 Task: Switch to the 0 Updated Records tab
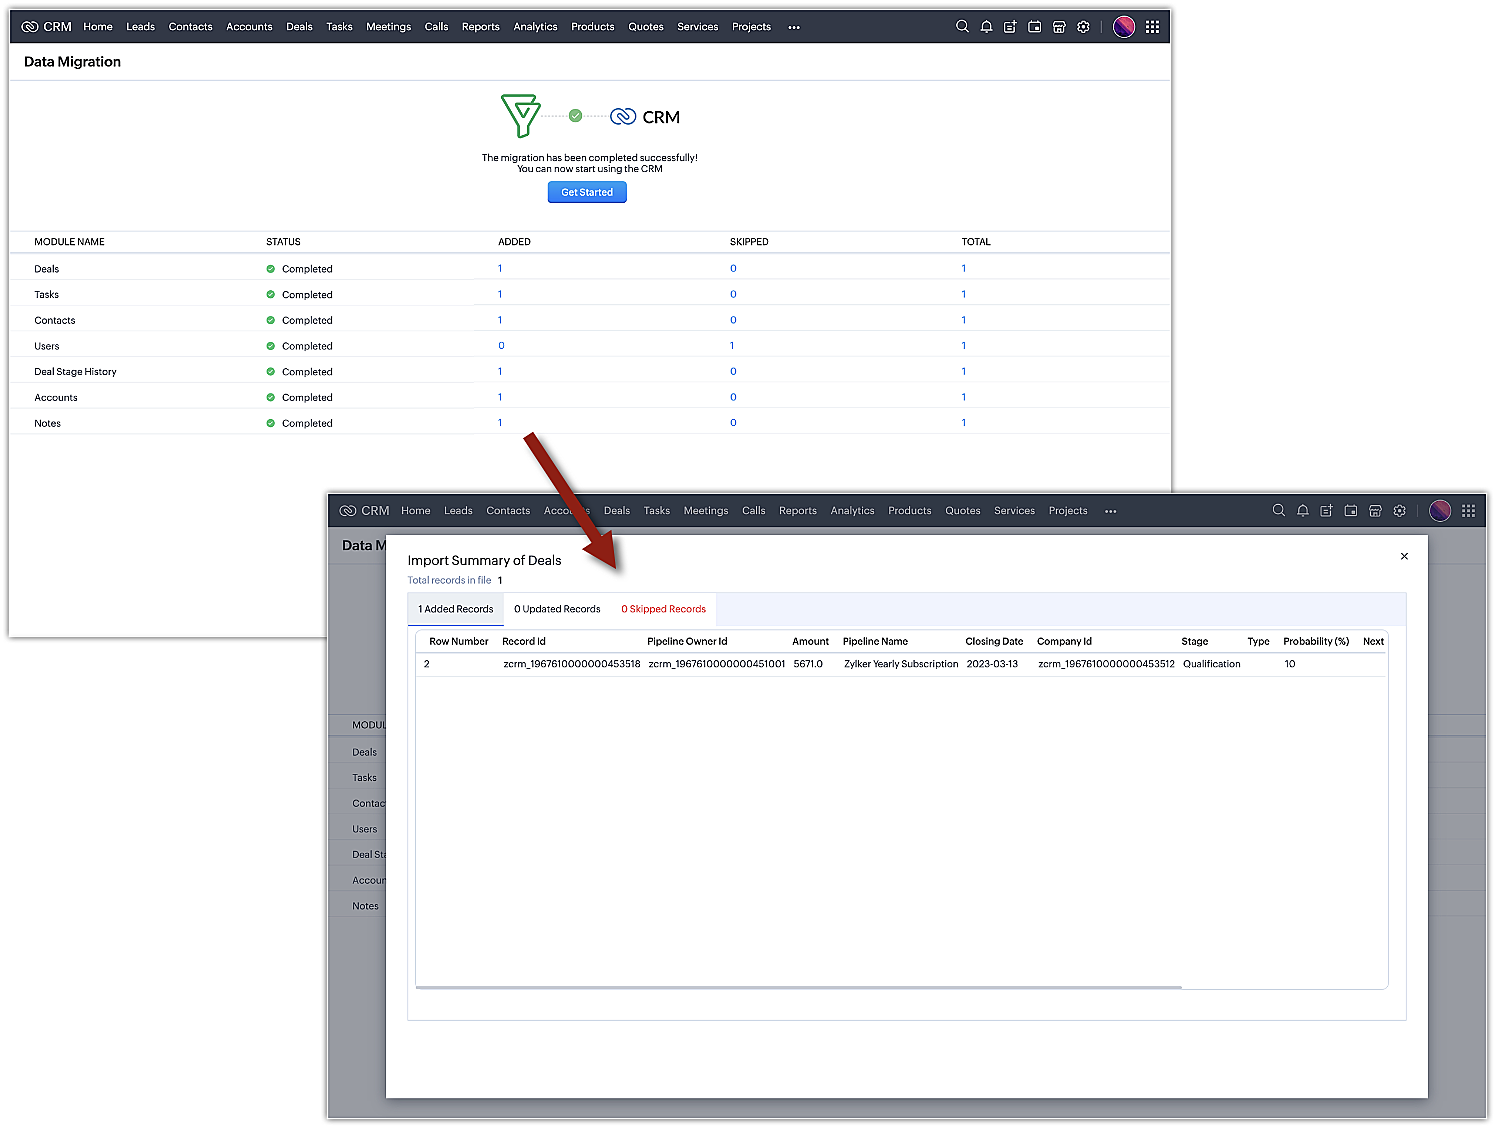[557, 609]
